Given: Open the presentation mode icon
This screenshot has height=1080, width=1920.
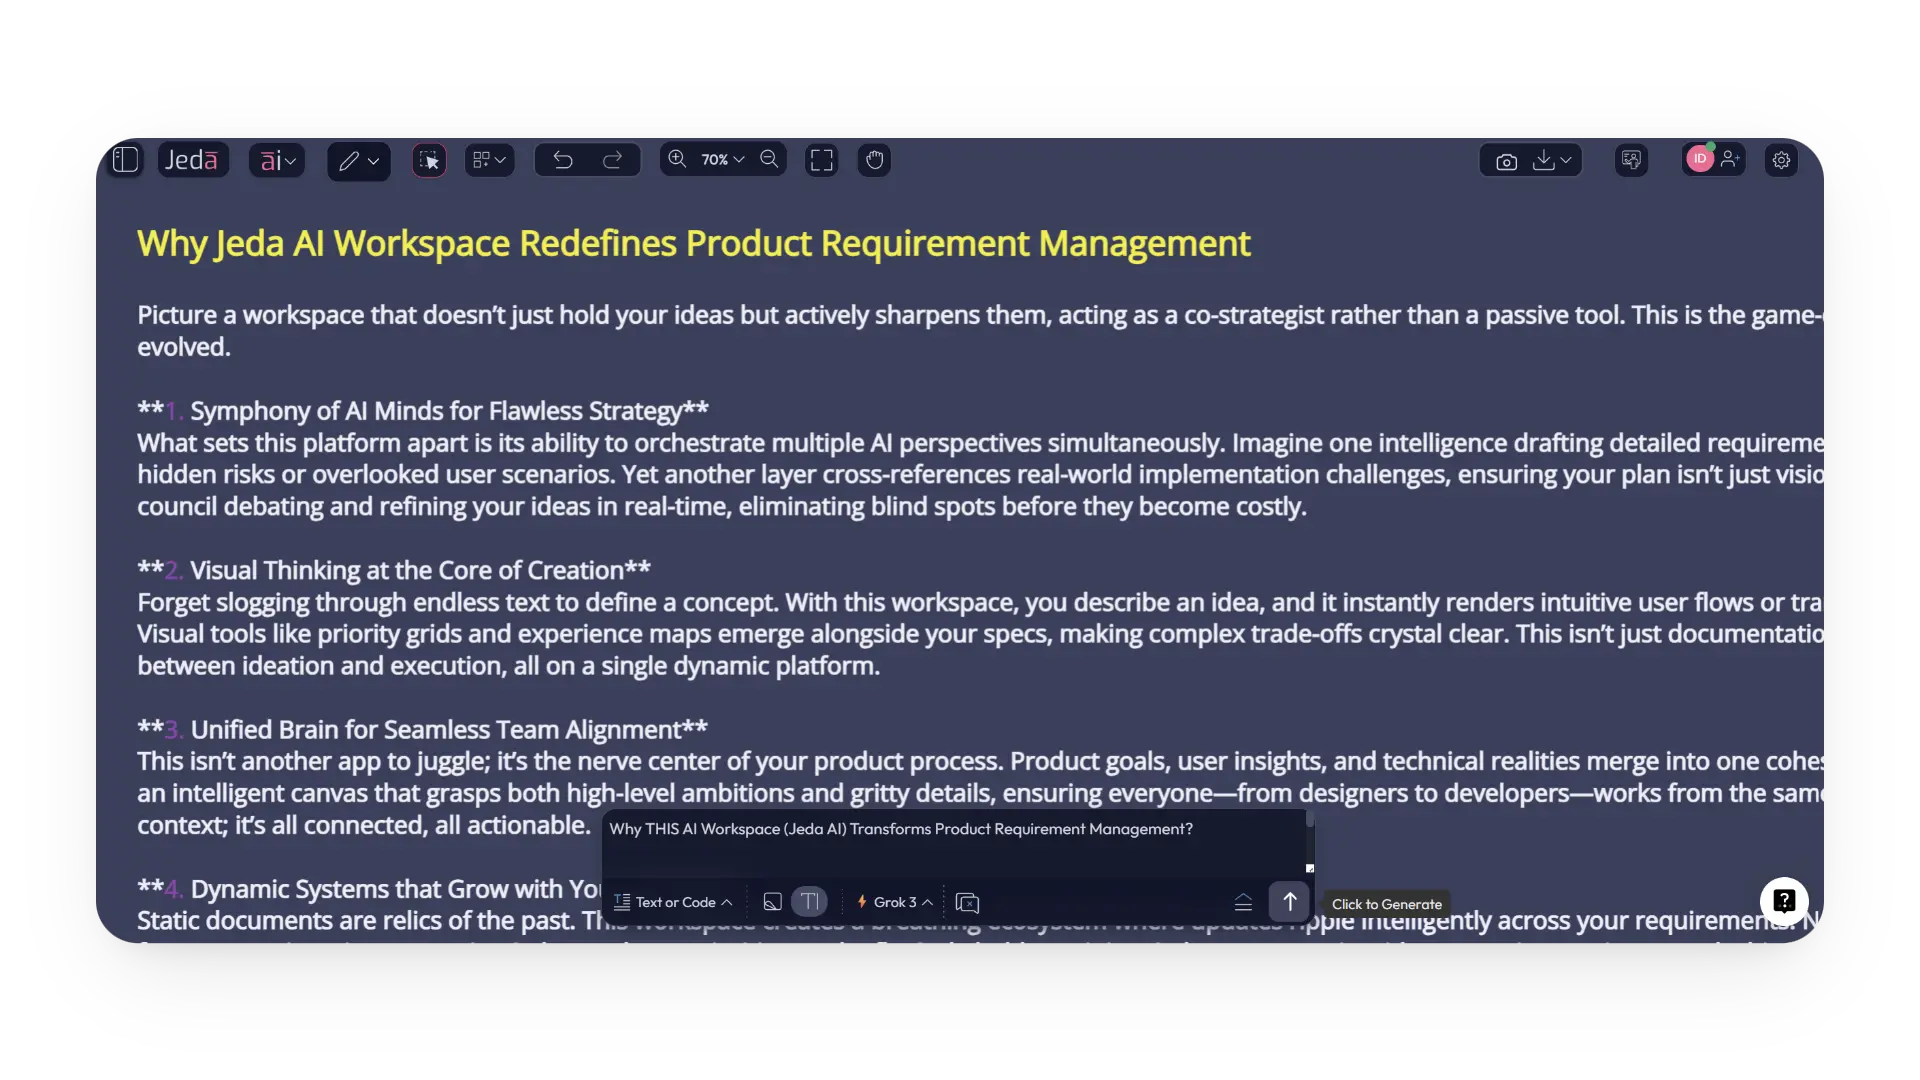Looking at the screenshot, I should 1631,160.
